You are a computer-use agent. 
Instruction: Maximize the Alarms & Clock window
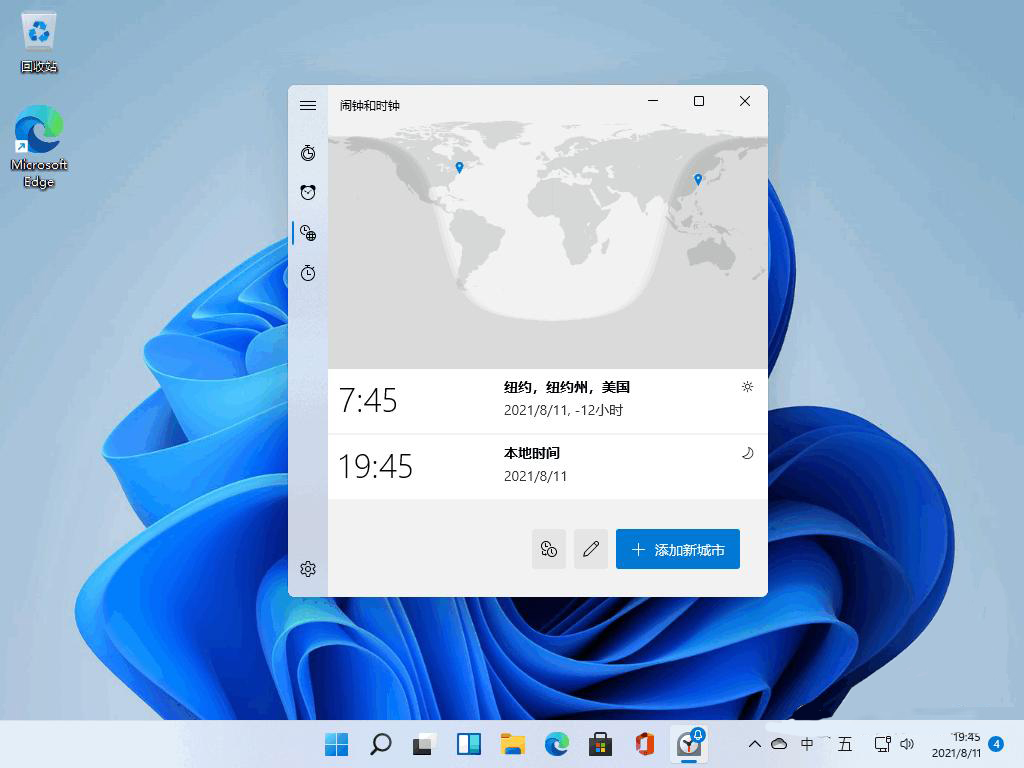point(698,101)
